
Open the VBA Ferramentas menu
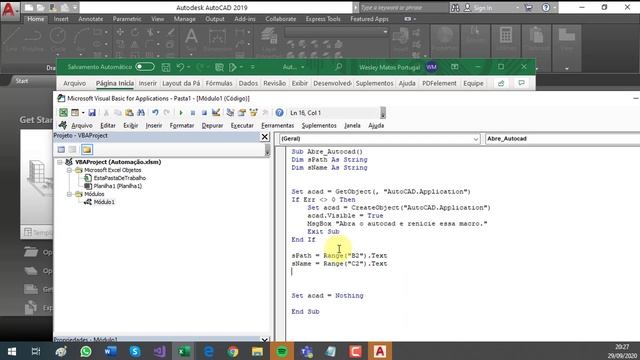point(278,125)
